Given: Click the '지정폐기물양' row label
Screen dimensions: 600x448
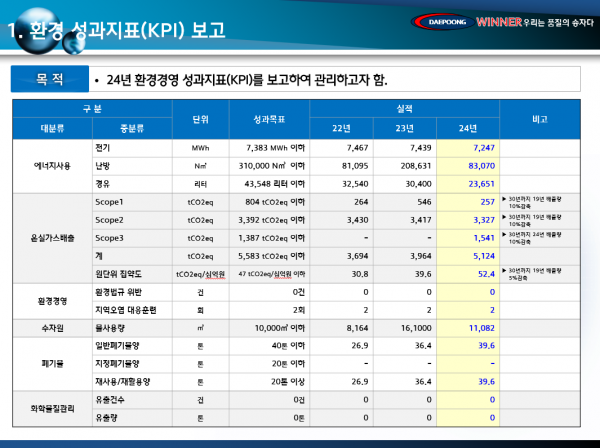Looking at the screenshot, I should click(117, 364).
